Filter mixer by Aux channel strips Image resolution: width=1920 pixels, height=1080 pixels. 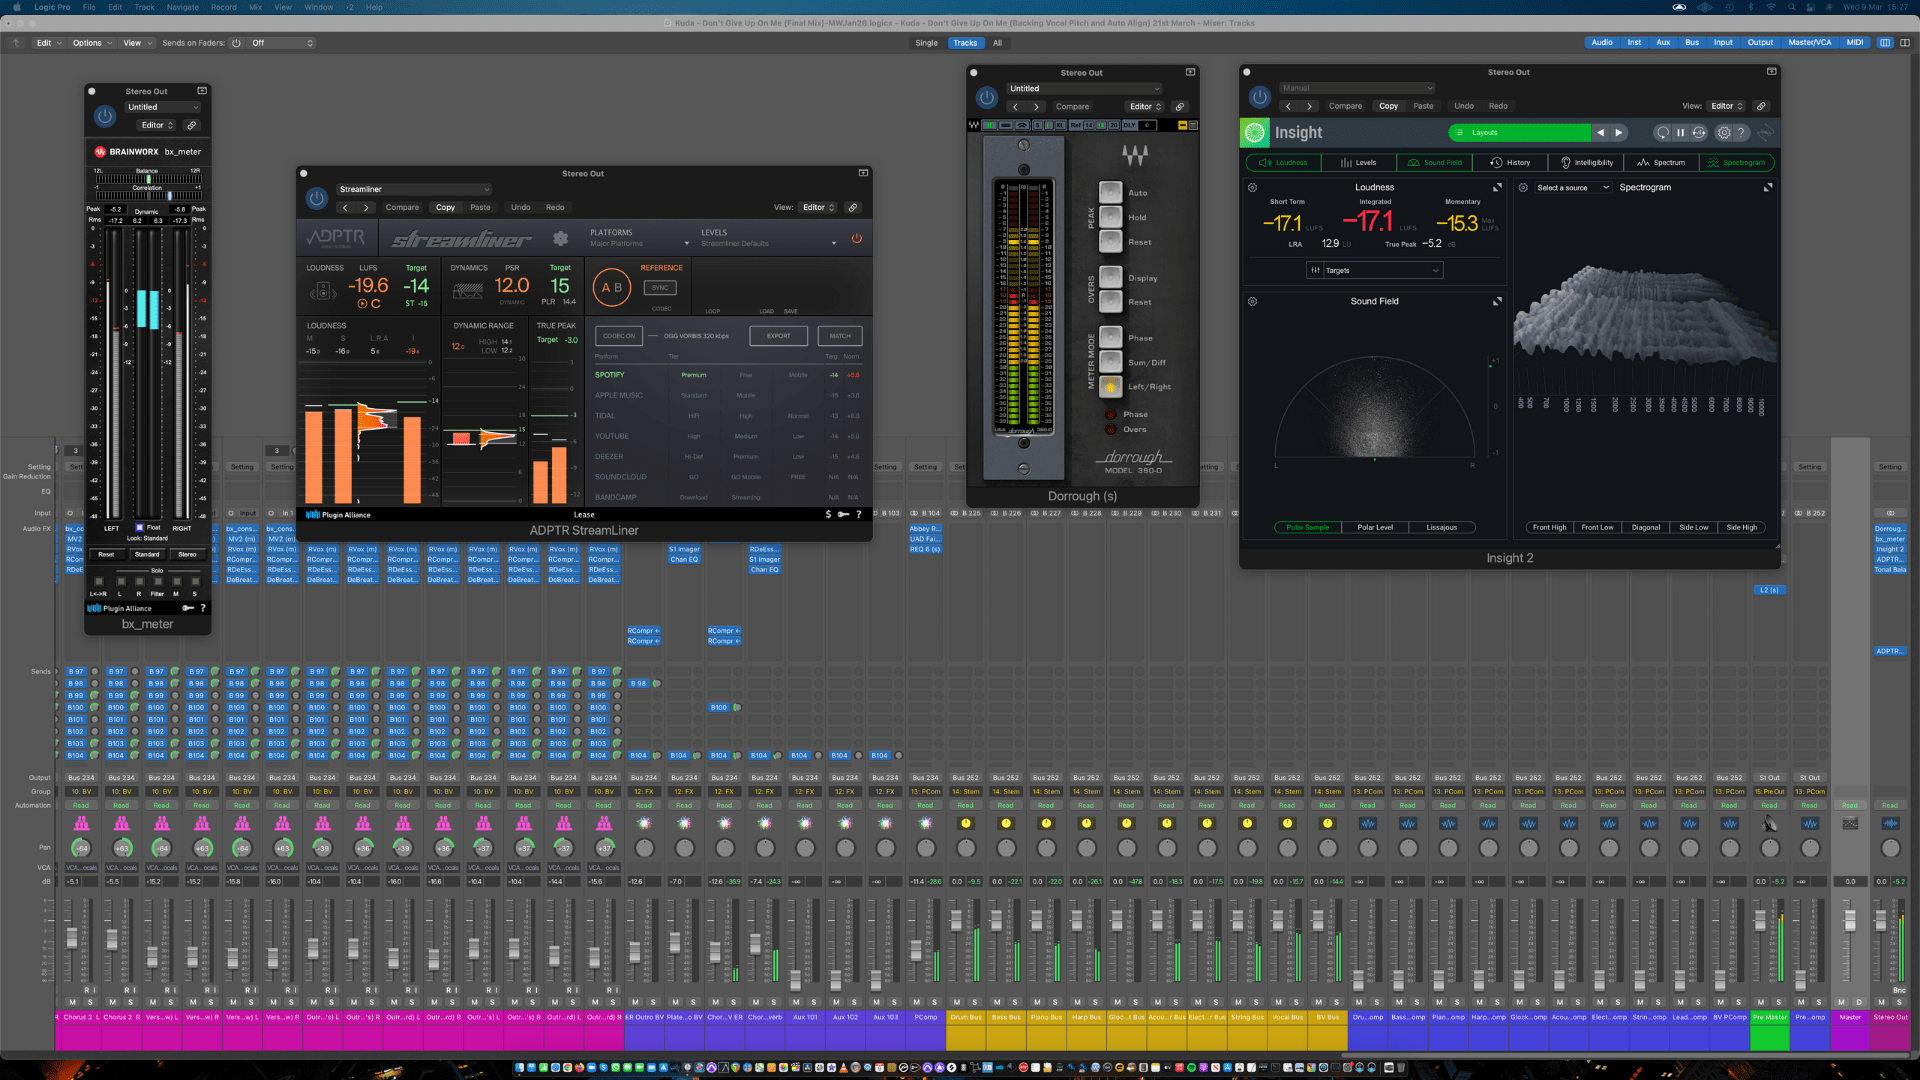coord(1663,43)
